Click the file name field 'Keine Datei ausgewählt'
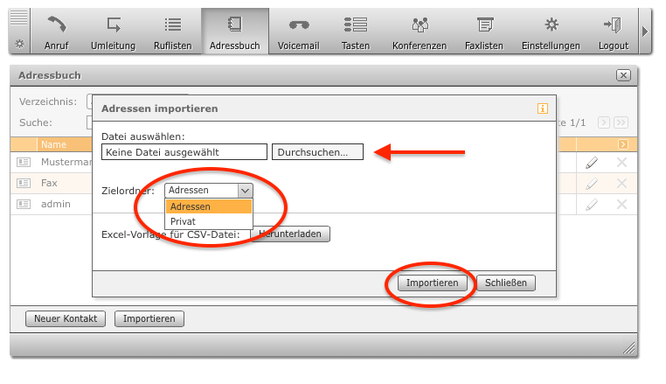This screenshot has height=384, width=666. tap(184, 152)
